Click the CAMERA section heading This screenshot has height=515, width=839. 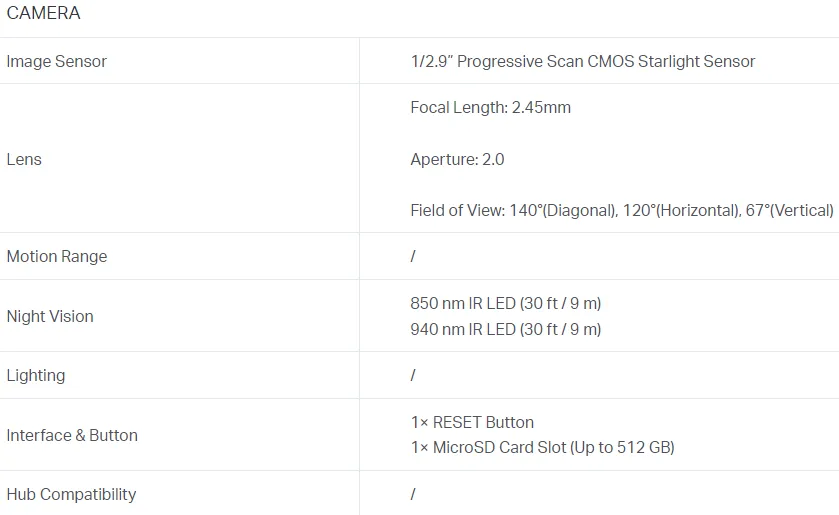pyautogui.click(x=43, y=13)
